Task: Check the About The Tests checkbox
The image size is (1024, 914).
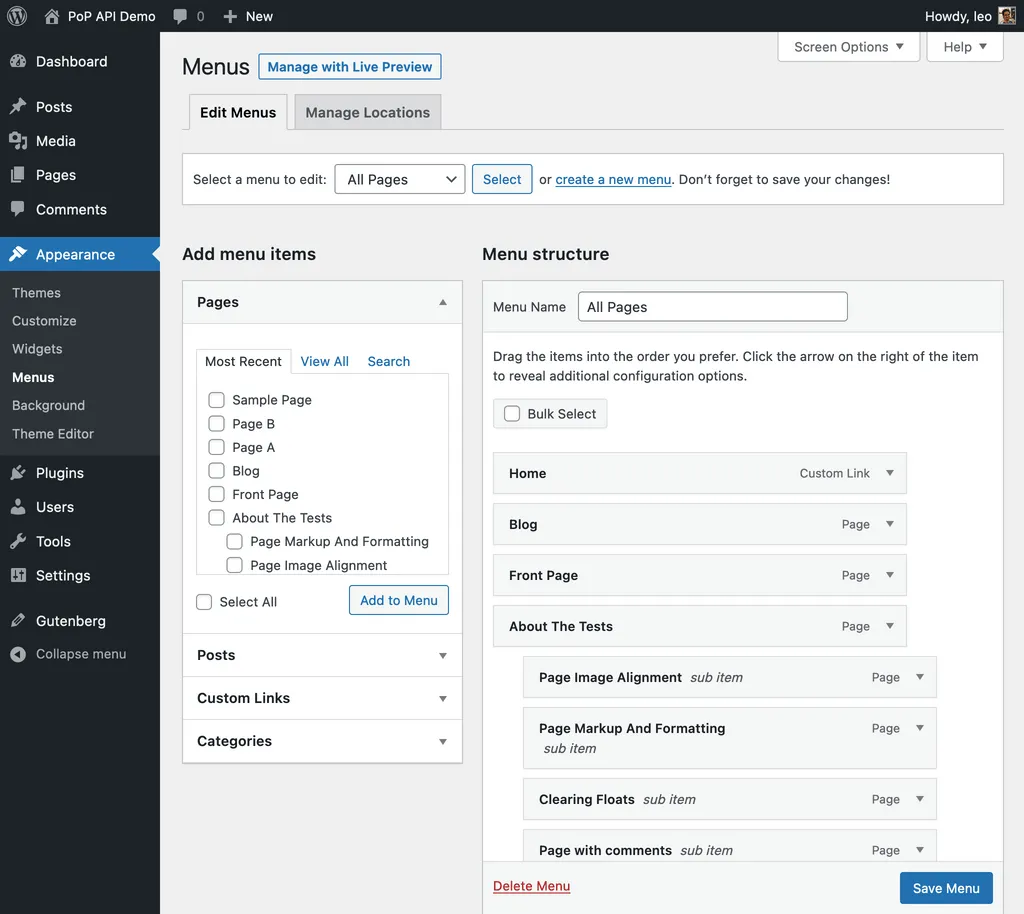Action: [x=216, y=518]
